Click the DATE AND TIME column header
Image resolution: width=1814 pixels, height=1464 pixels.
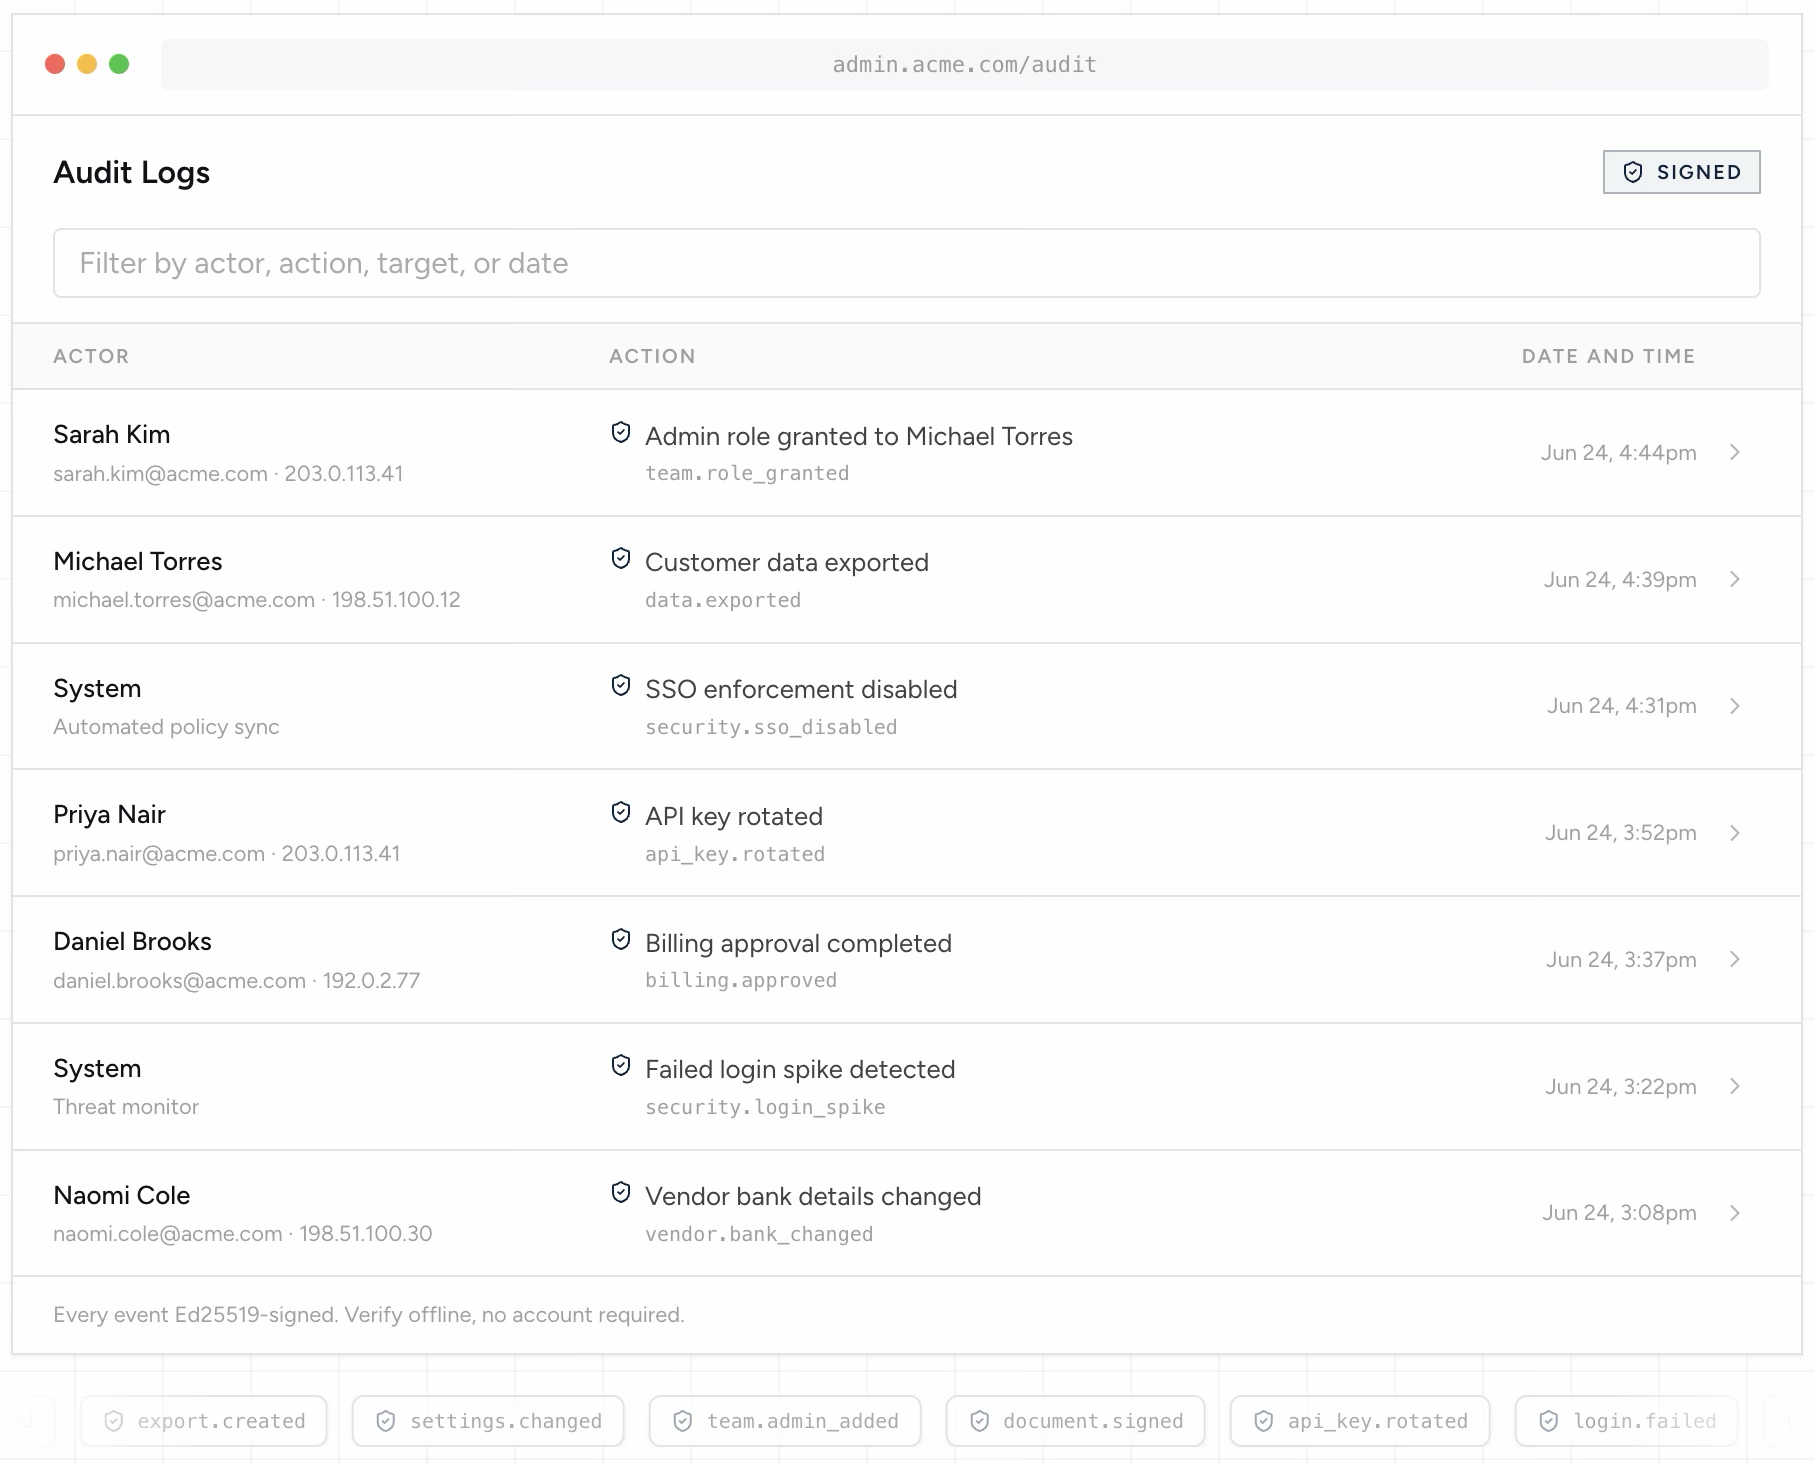pyautogui.click(x=1608, y=356)
